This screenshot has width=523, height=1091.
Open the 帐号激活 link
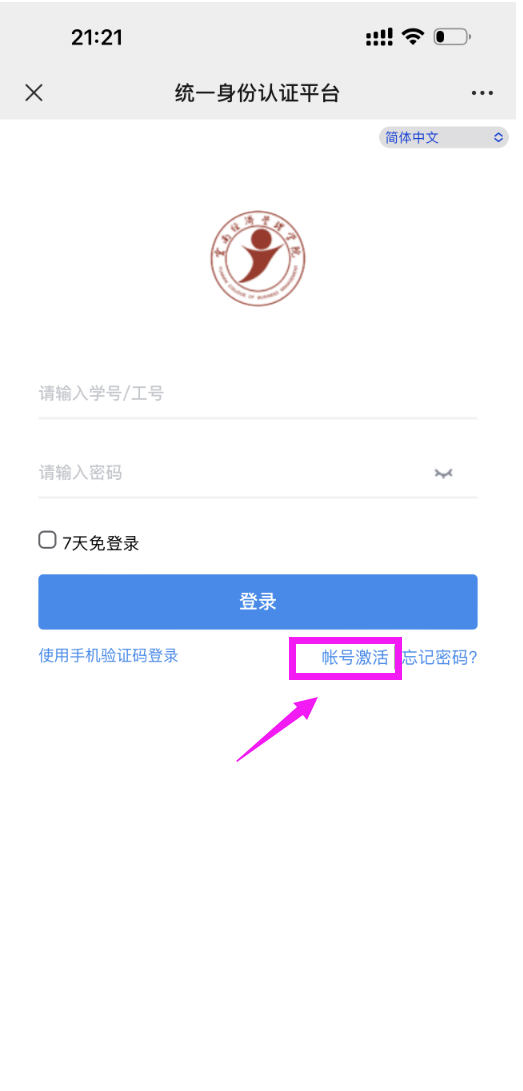(355, 658)
